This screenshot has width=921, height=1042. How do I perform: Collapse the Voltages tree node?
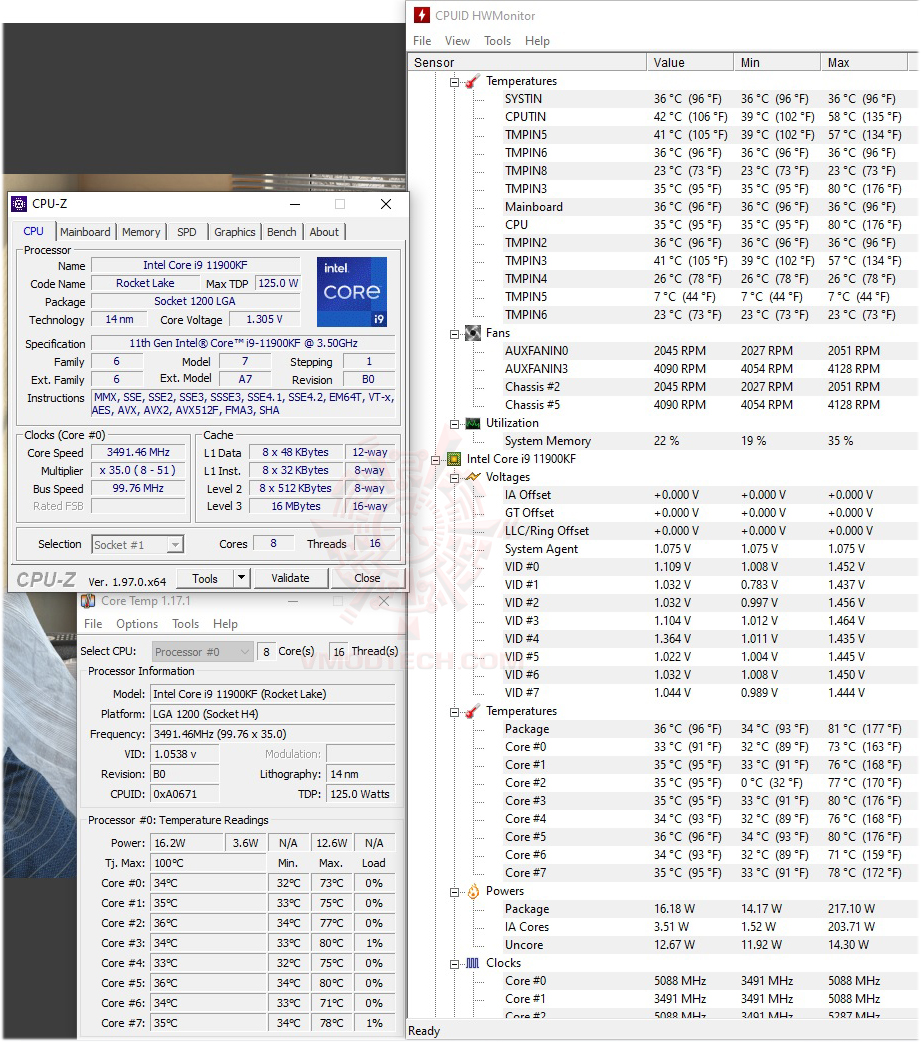click(455, 478)
